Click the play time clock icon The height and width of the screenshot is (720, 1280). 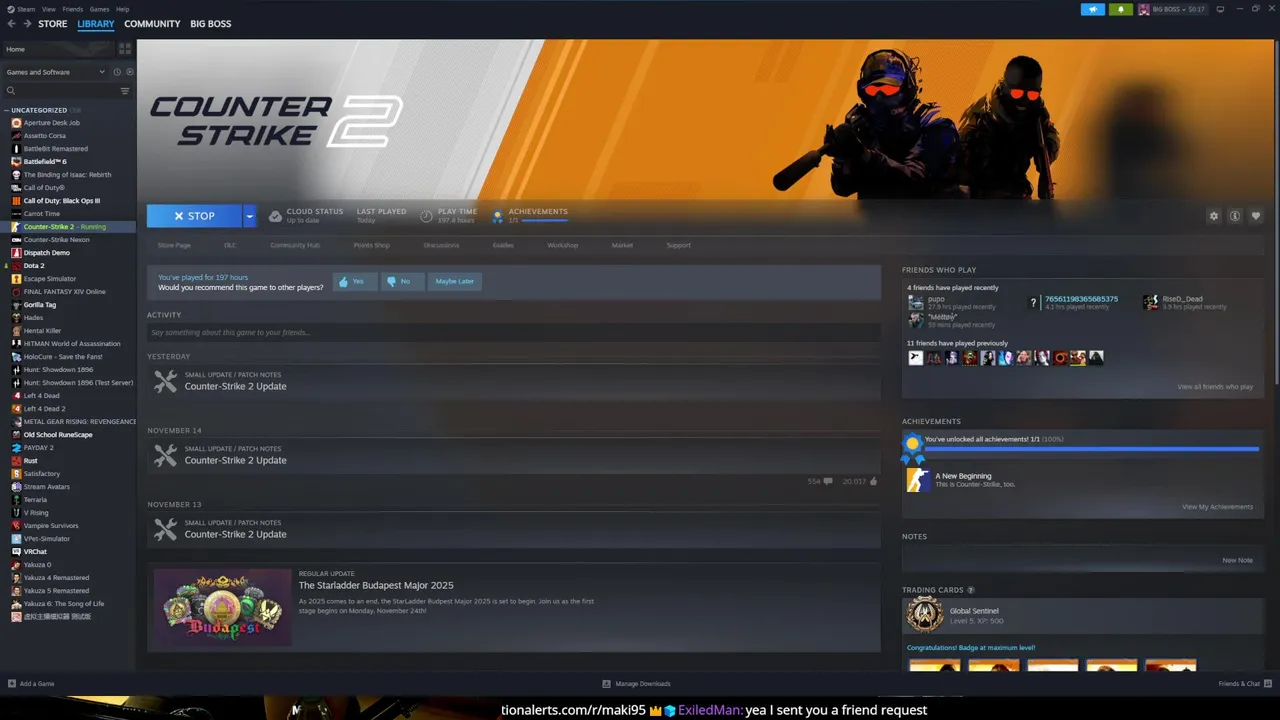pos(427,216)
